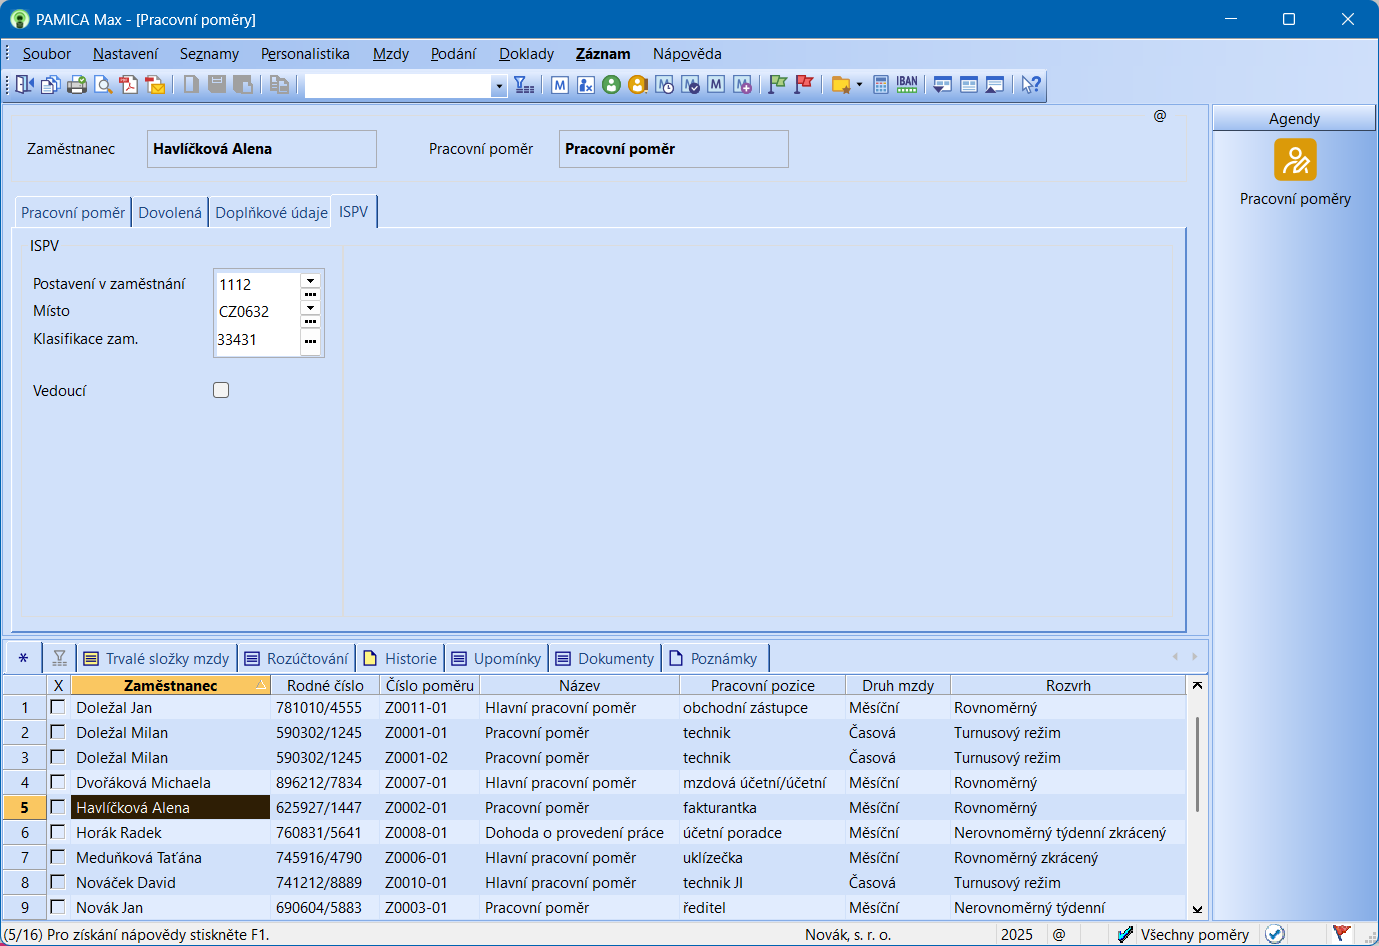Open browse button for Postavení v zaměstnání

click(x=310, y=294)
